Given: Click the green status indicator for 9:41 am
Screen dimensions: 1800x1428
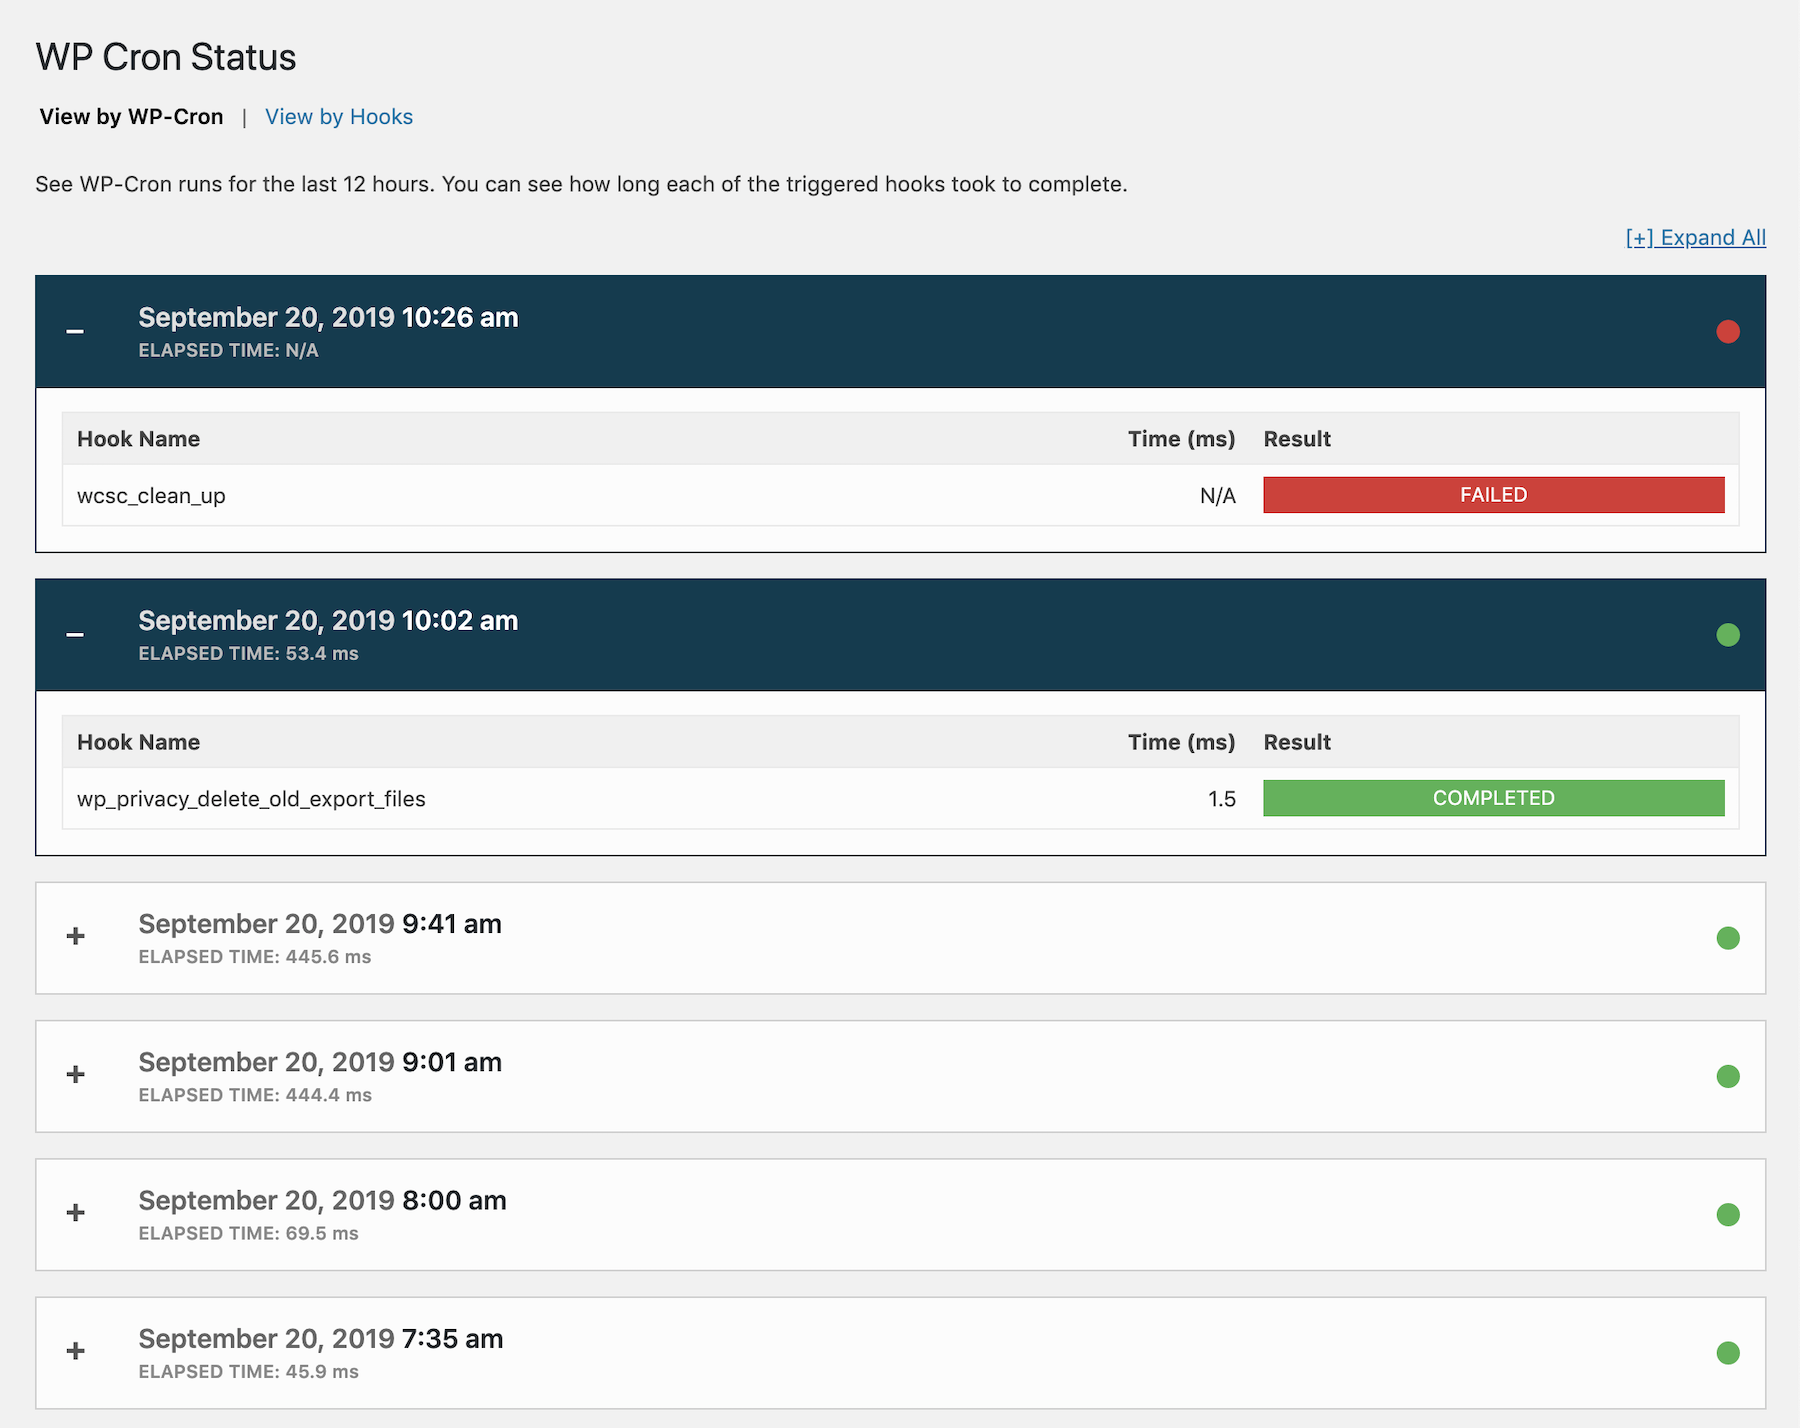Looking at the screenshot, I should pos(1728,937).
